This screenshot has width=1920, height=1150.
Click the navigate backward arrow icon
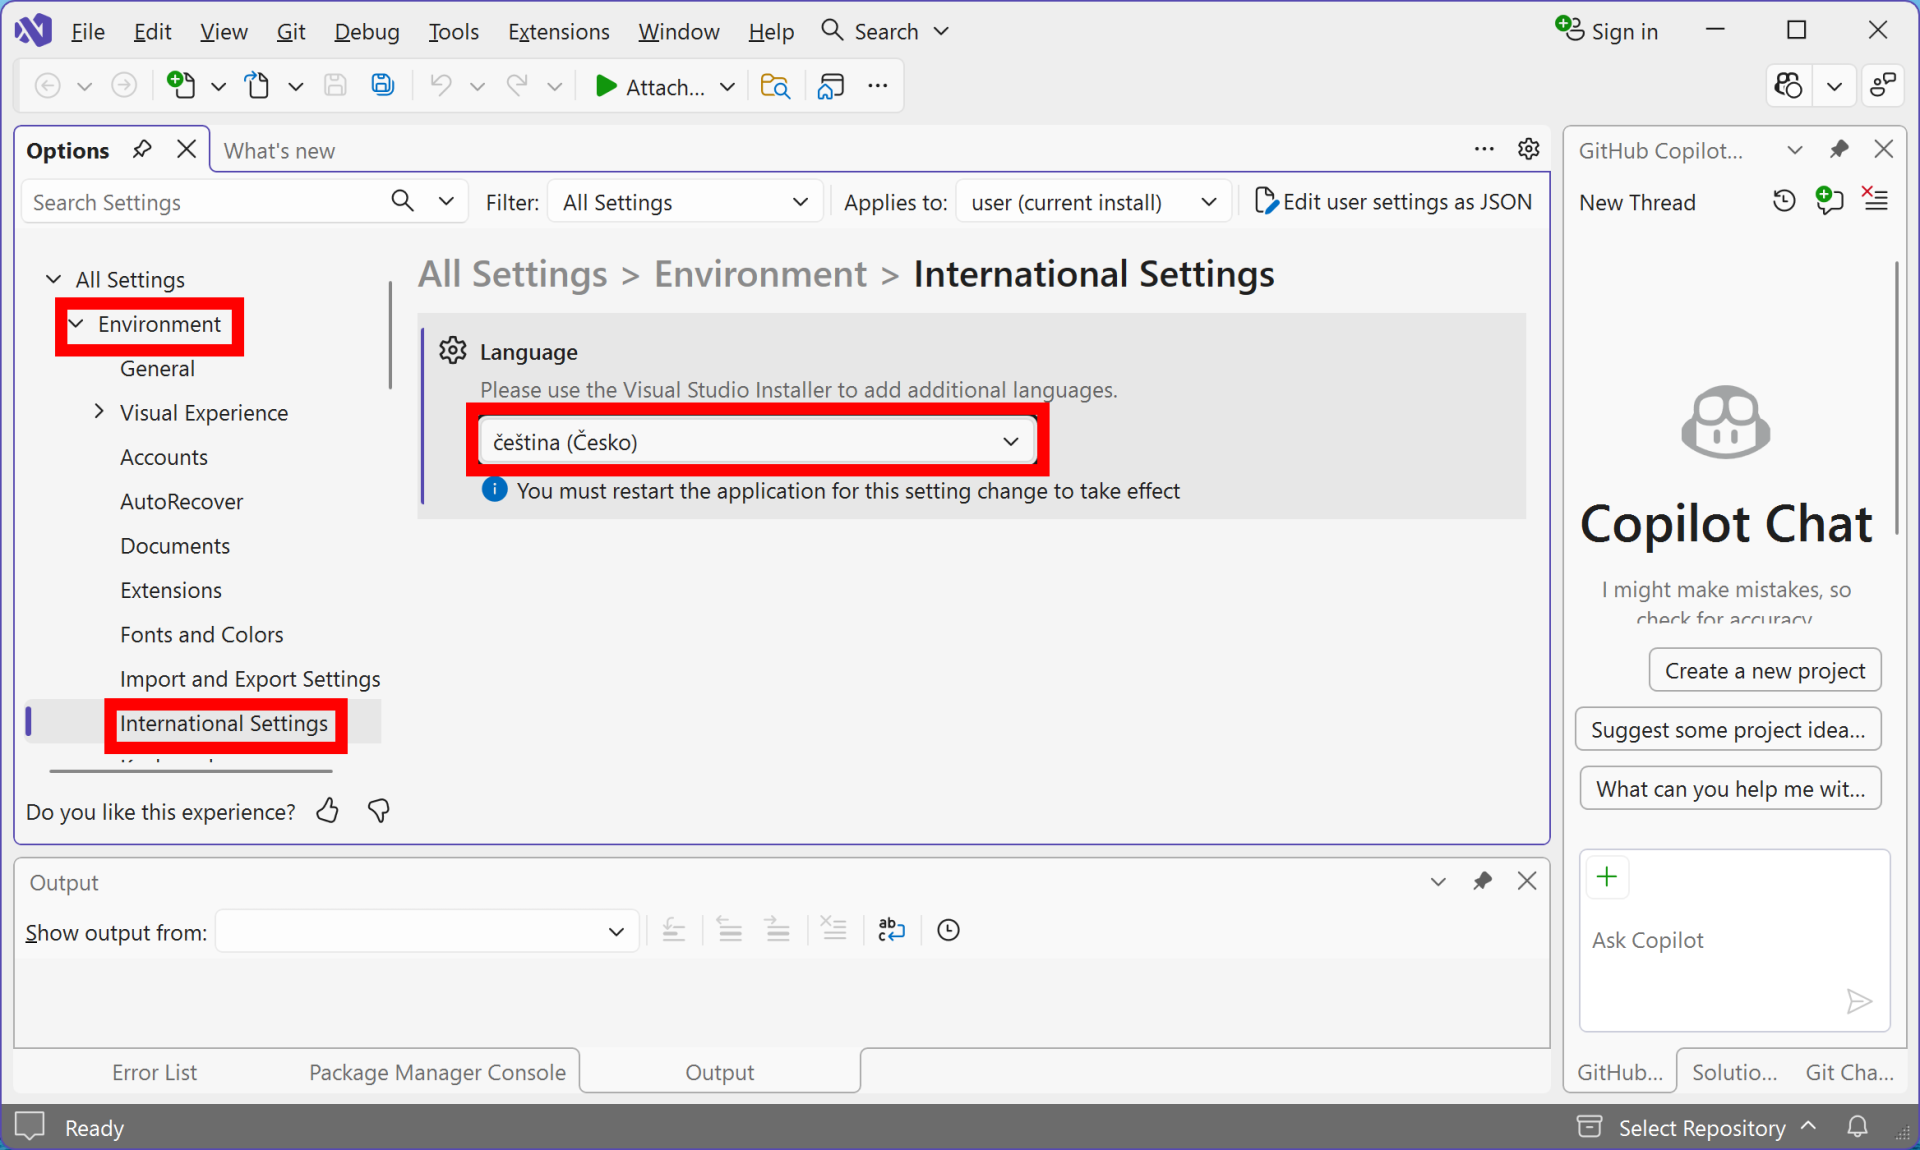pos(47,86)
